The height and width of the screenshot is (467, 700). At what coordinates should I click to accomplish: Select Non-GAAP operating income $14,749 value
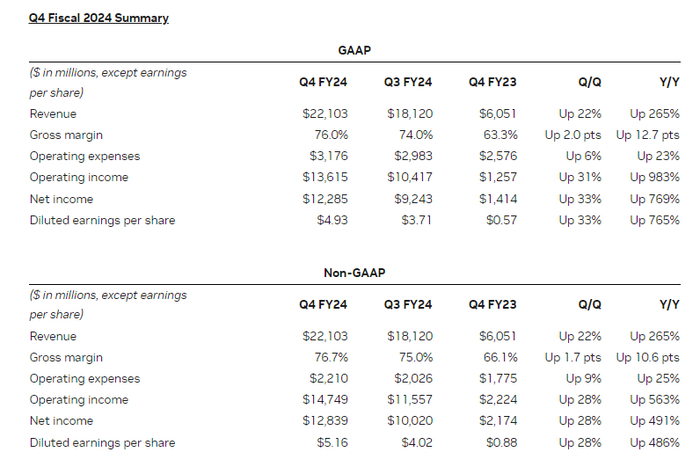pyautogui.click(x=324, y=400)
